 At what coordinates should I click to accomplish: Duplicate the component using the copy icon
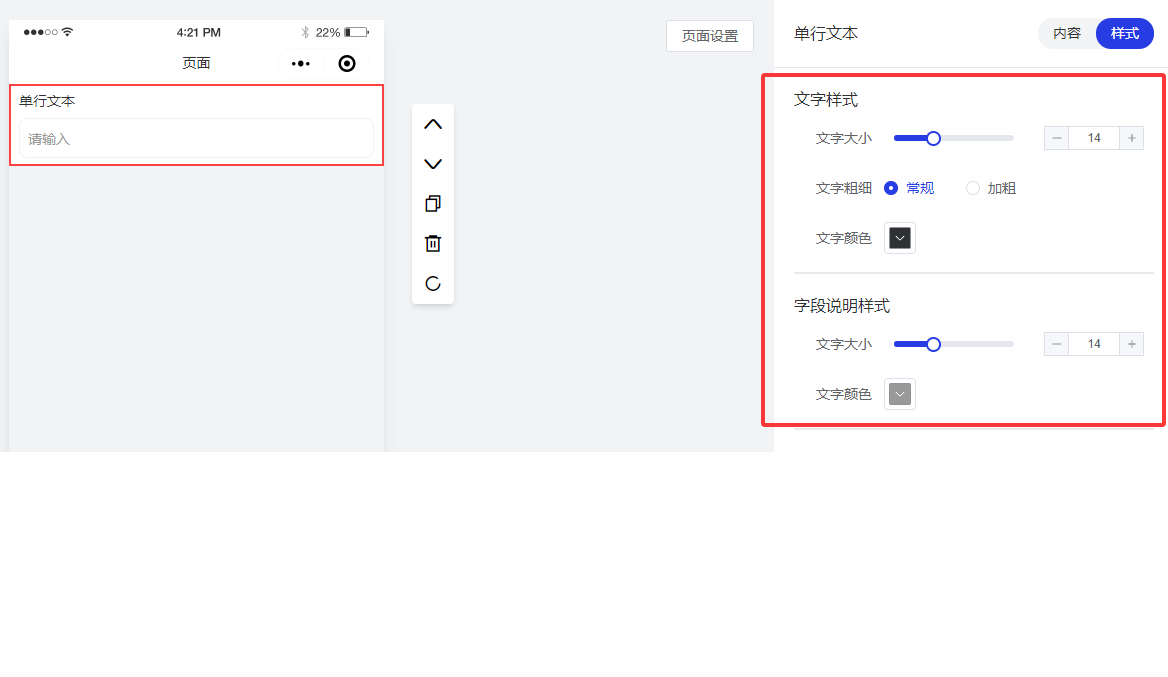coord(433,203)
